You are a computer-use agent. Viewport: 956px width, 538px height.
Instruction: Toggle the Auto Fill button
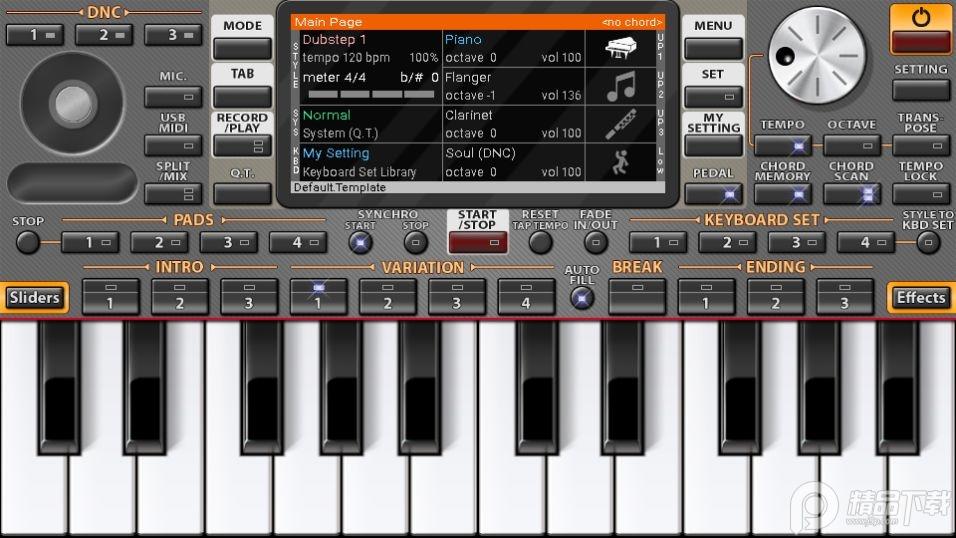(581, 296)
